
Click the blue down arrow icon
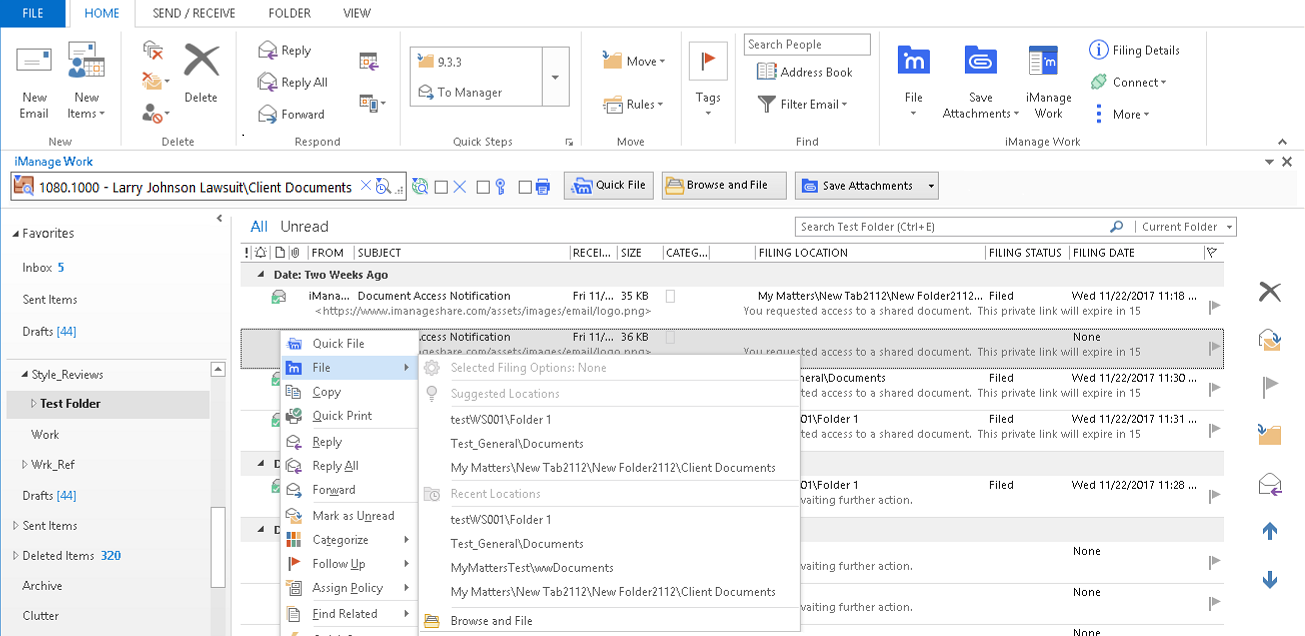pos(1270,580)
